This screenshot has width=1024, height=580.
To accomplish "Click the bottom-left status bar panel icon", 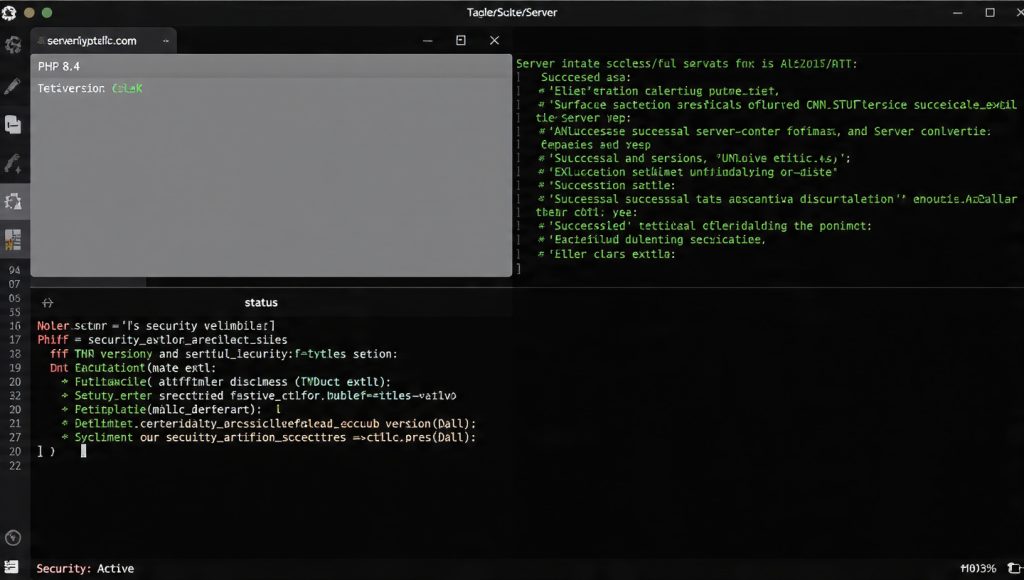I will click(x=12, y=566).
